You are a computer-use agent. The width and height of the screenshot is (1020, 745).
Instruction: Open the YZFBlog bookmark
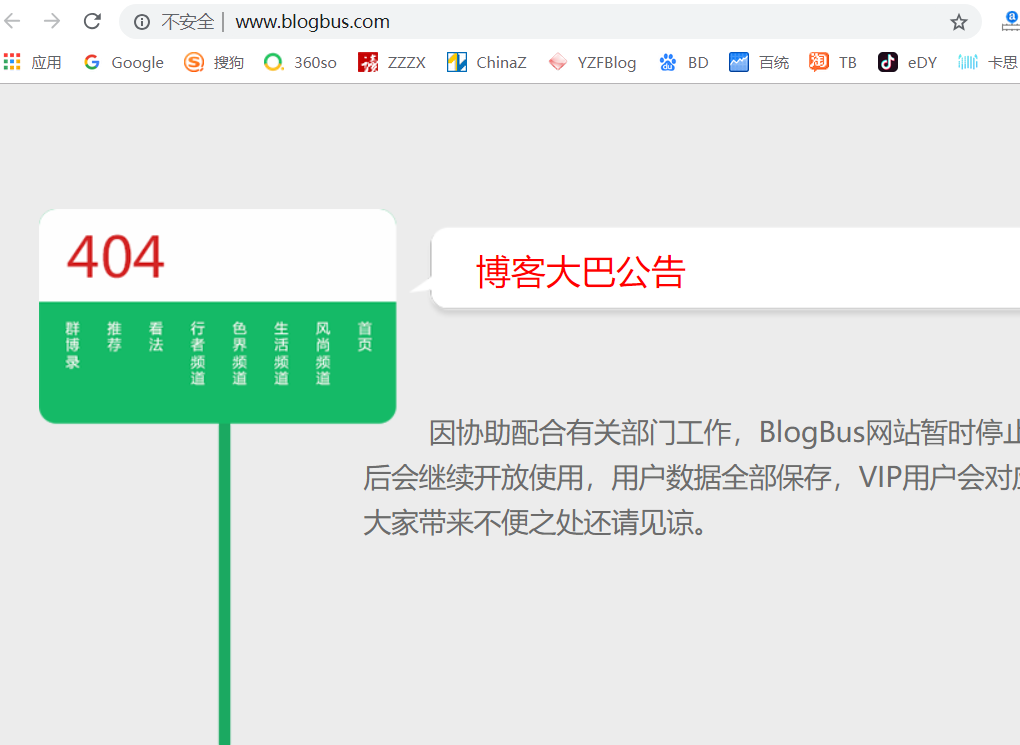click(592, 62)
